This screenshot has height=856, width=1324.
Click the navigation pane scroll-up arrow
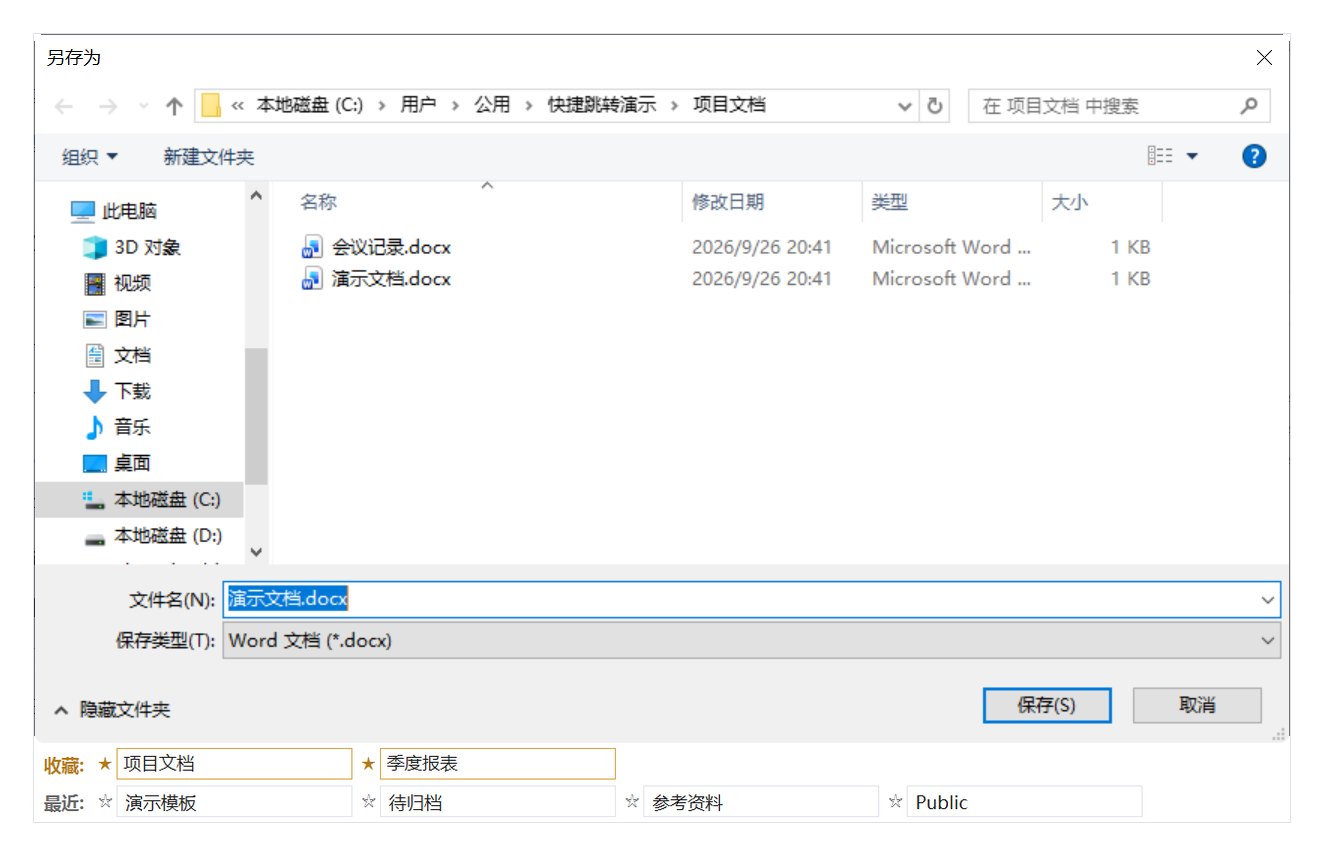(x=256, y=196)
